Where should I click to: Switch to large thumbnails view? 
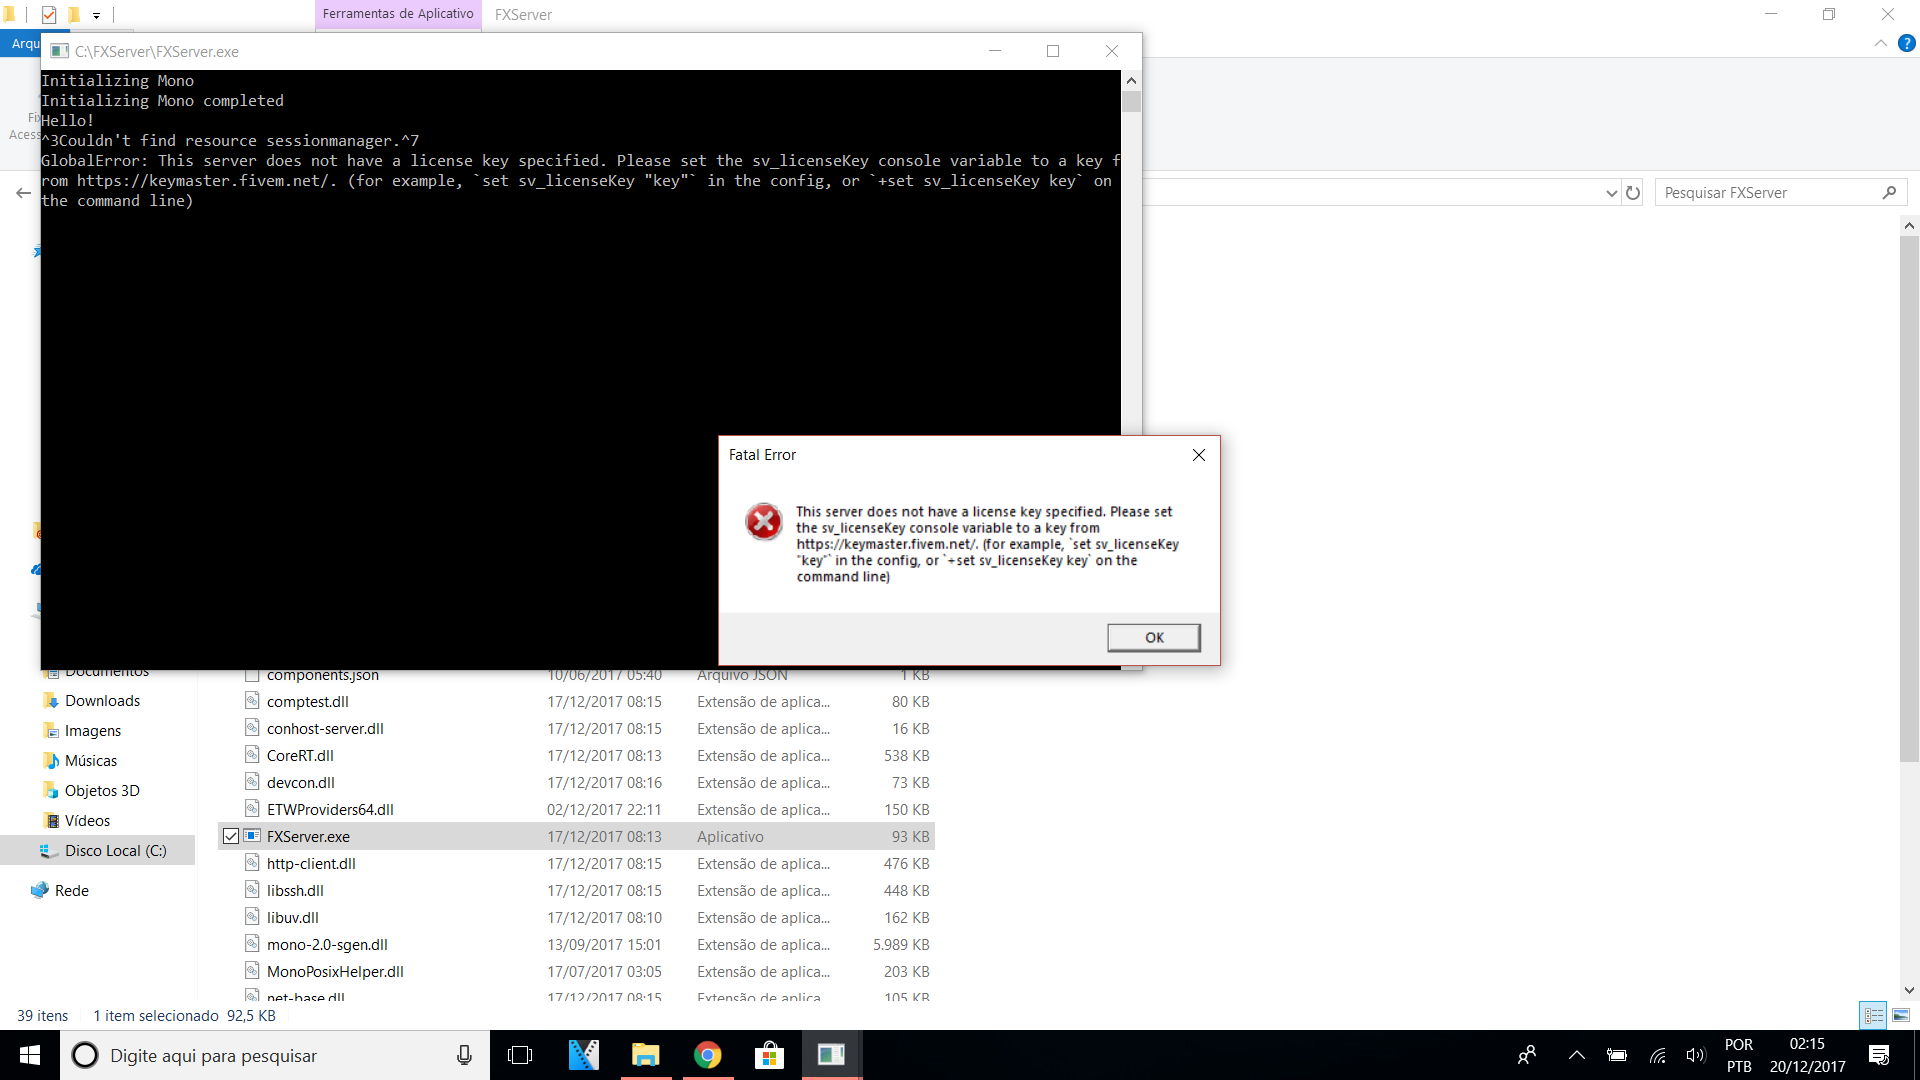click(x=1901, y=1015)
